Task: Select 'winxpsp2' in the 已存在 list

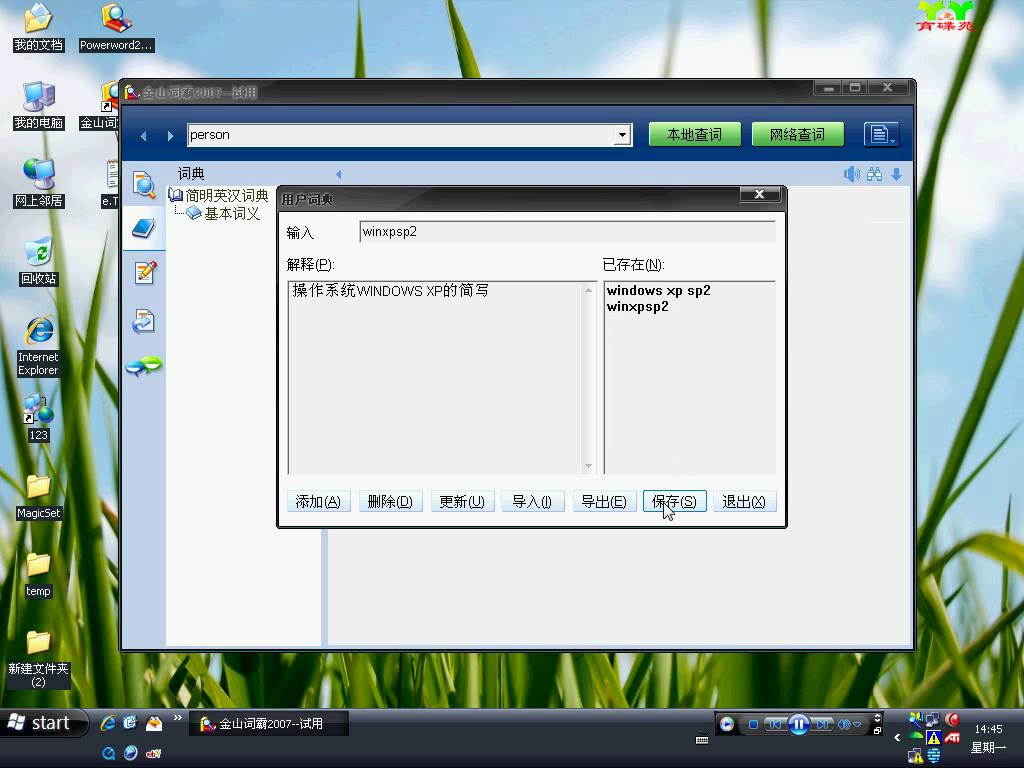Action: [x=637, y=307]
